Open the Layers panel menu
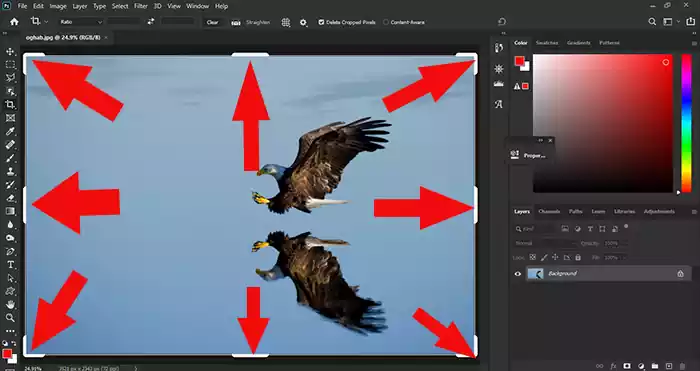Viewport: 700px width, 371px height. click(694, 212)
